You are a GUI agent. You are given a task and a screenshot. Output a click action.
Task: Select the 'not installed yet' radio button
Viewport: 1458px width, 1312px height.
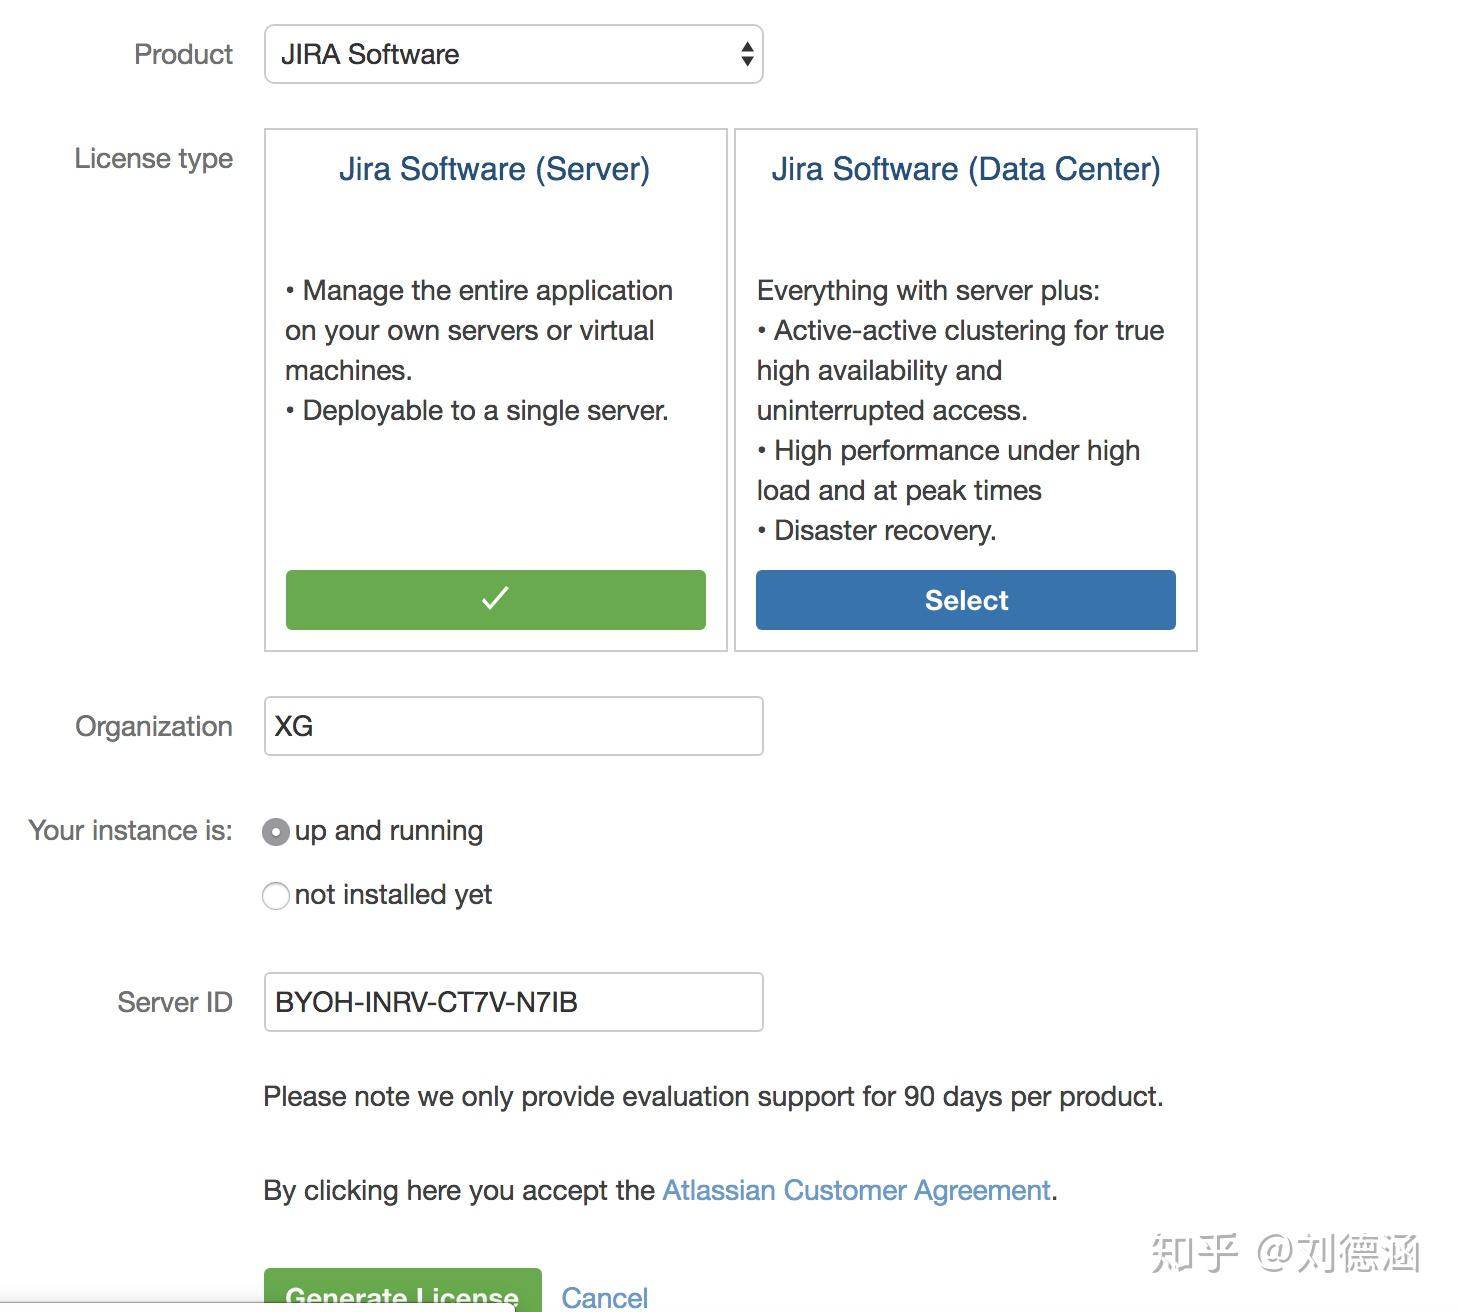(276, 896)
